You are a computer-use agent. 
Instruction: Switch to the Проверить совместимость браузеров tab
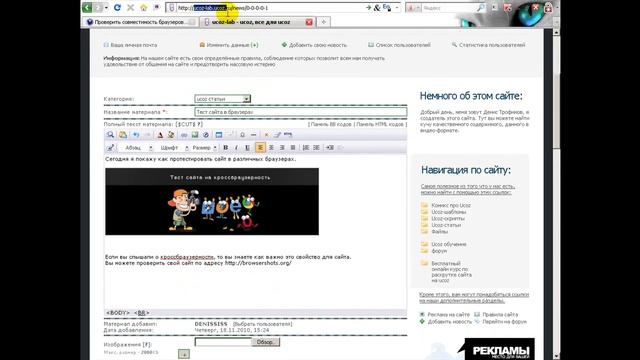click(x=141, y=22)
